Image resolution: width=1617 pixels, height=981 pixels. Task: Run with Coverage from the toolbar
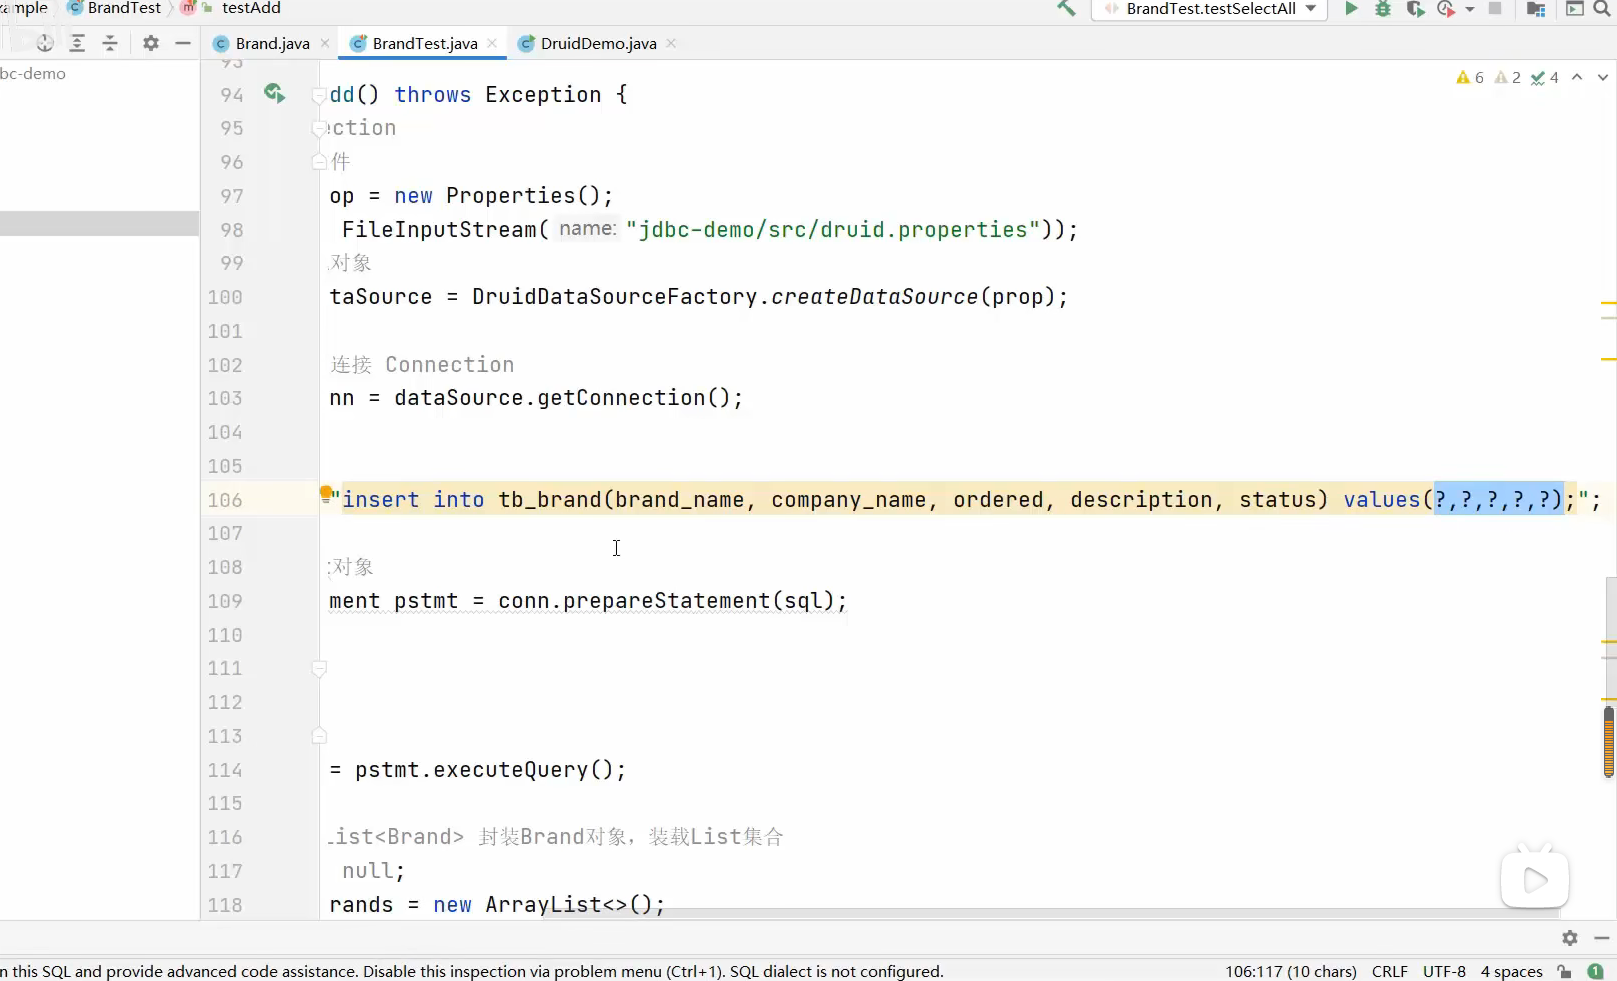click(1415, 9)
